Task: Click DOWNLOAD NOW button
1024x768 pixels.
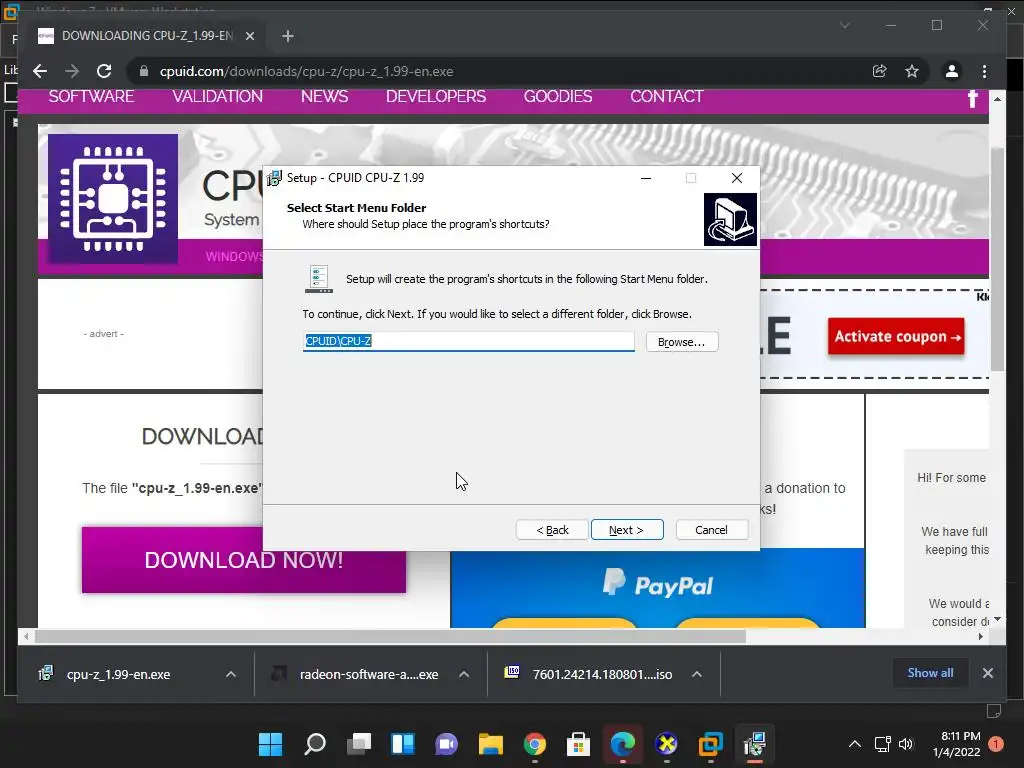Action: pos(244,560)
